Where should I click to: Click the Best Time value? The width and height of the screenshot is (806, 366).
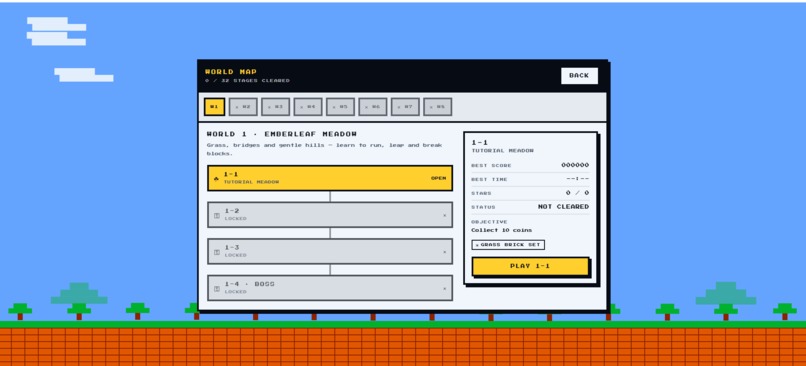point(578,179)
